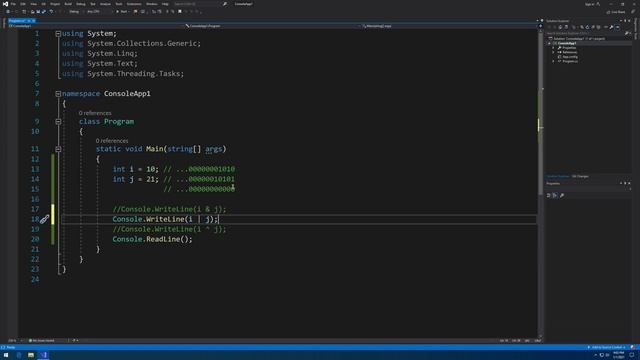Open the Windows Action Center icon
The width and height of the screenshot is (640, 360).
pos(632,355)
